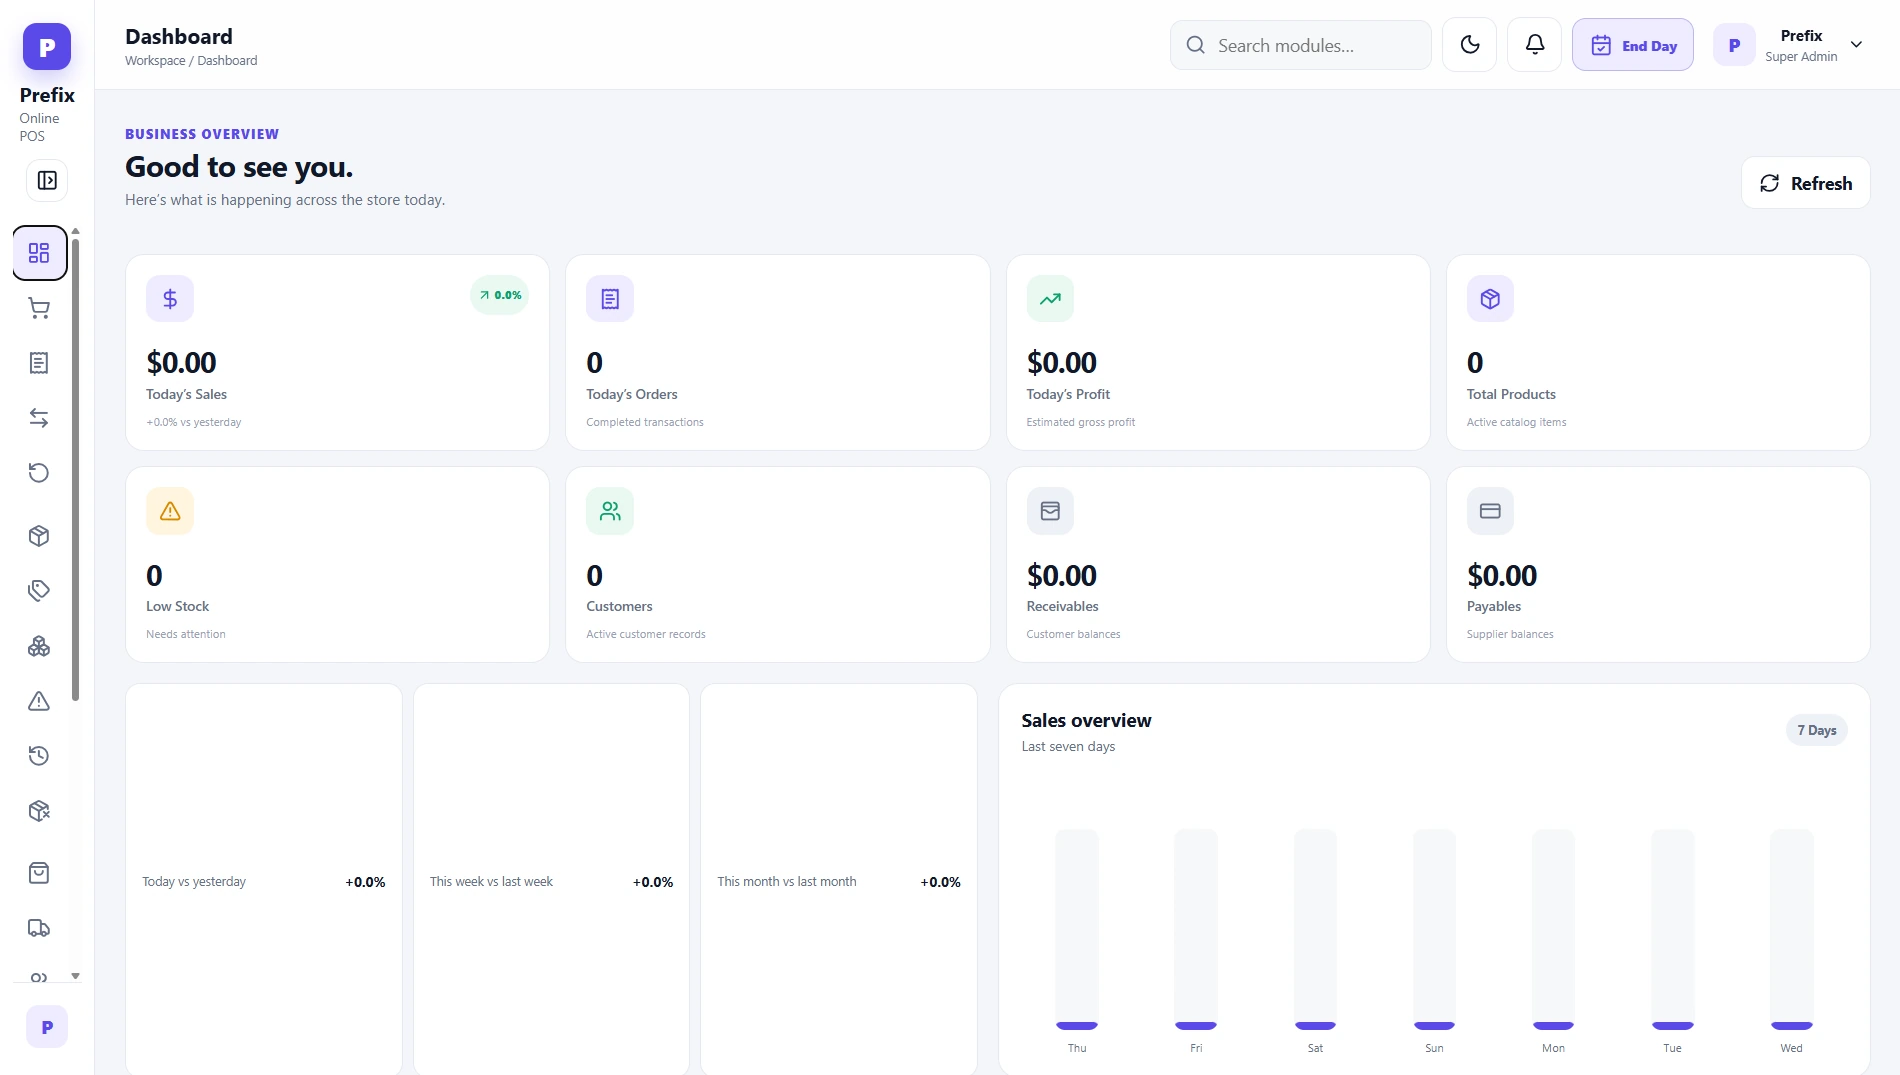Open the Payables card
1900x1075 pixels.
tap(1657, 564)
